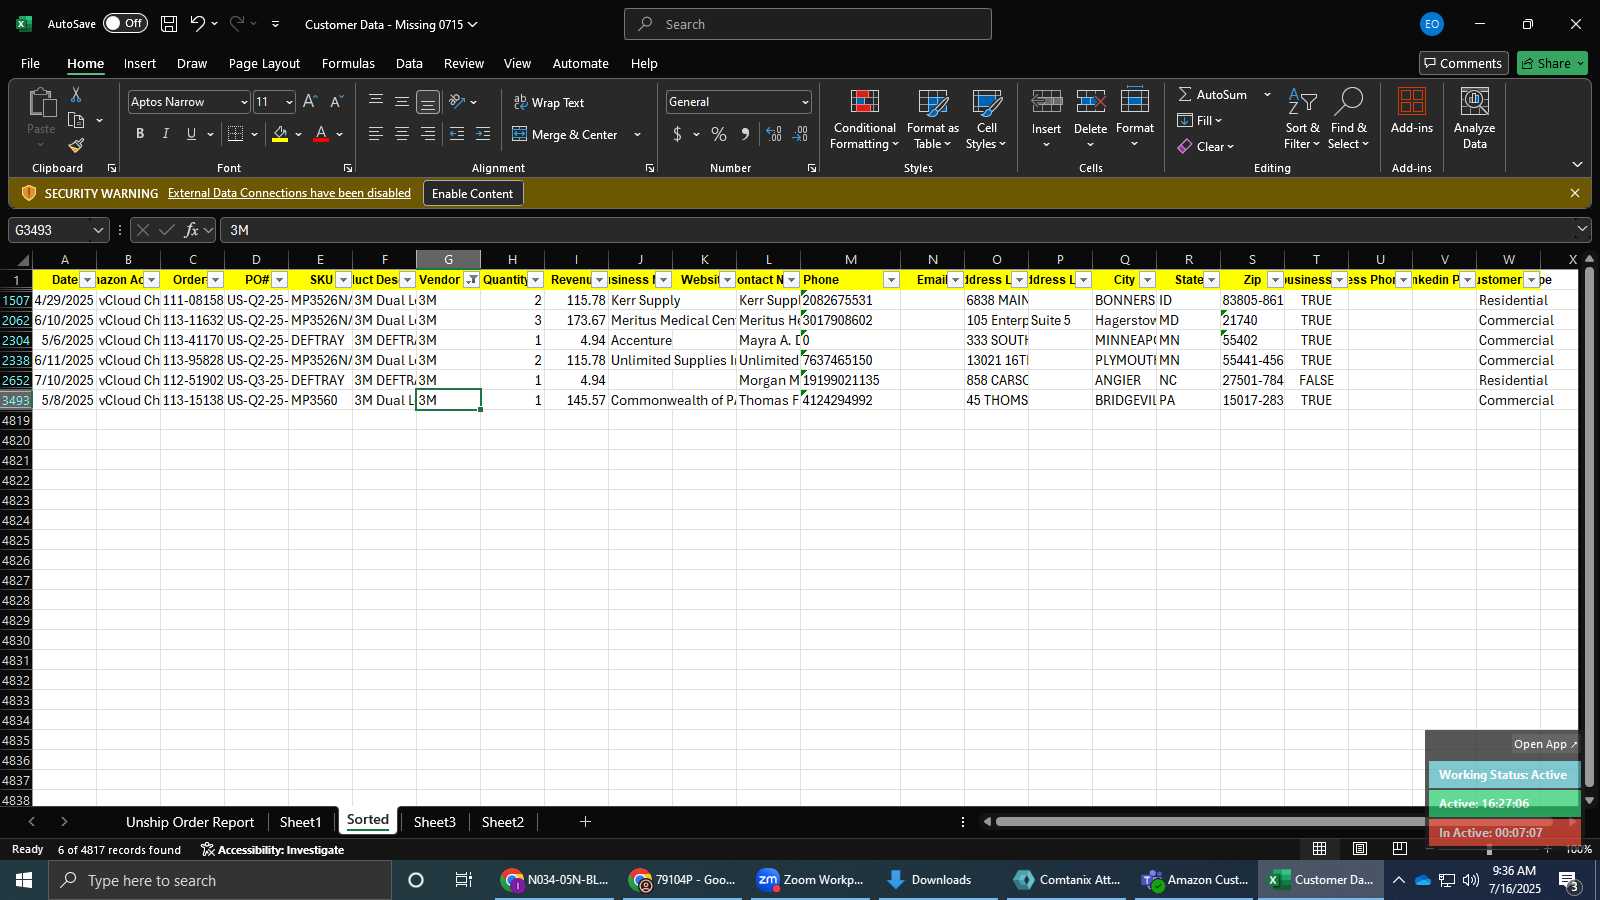Switch to Normal view in status bar
This screenshot has height=900, width=1600.
point(1320,849)
